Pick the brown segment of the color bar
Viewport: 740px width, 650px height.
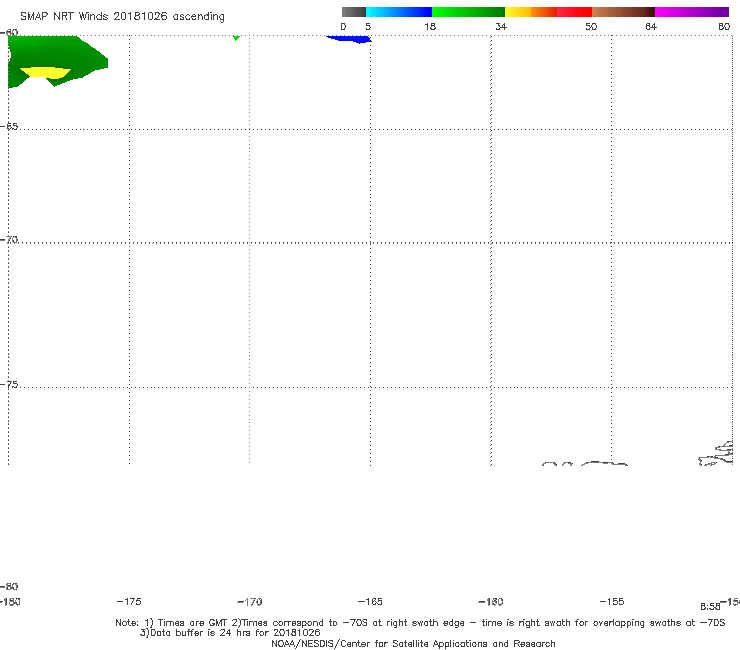623,12
